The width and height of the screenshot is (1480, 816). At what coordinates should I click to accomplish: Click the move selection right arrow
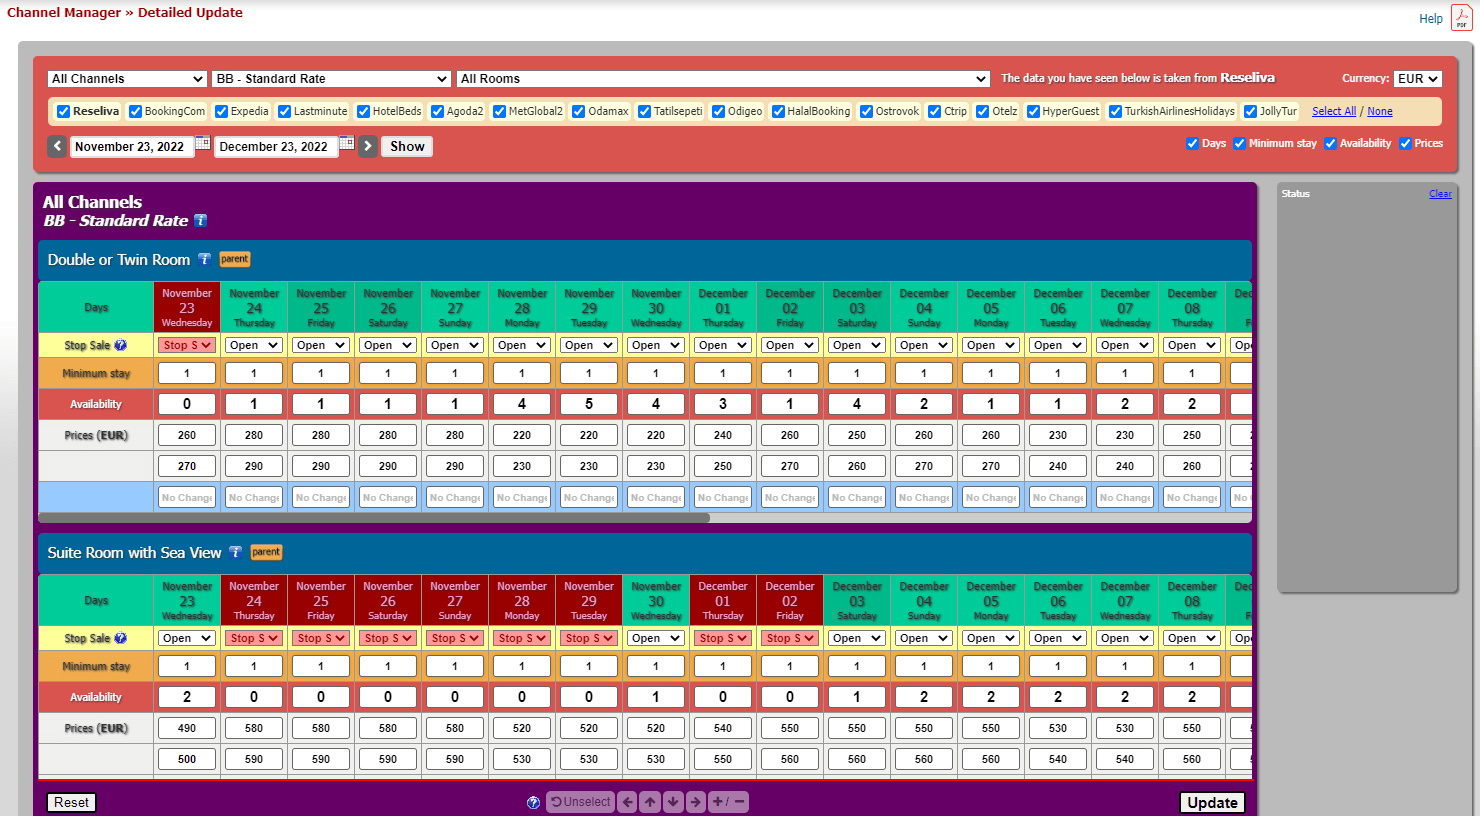tap(696, 802)
